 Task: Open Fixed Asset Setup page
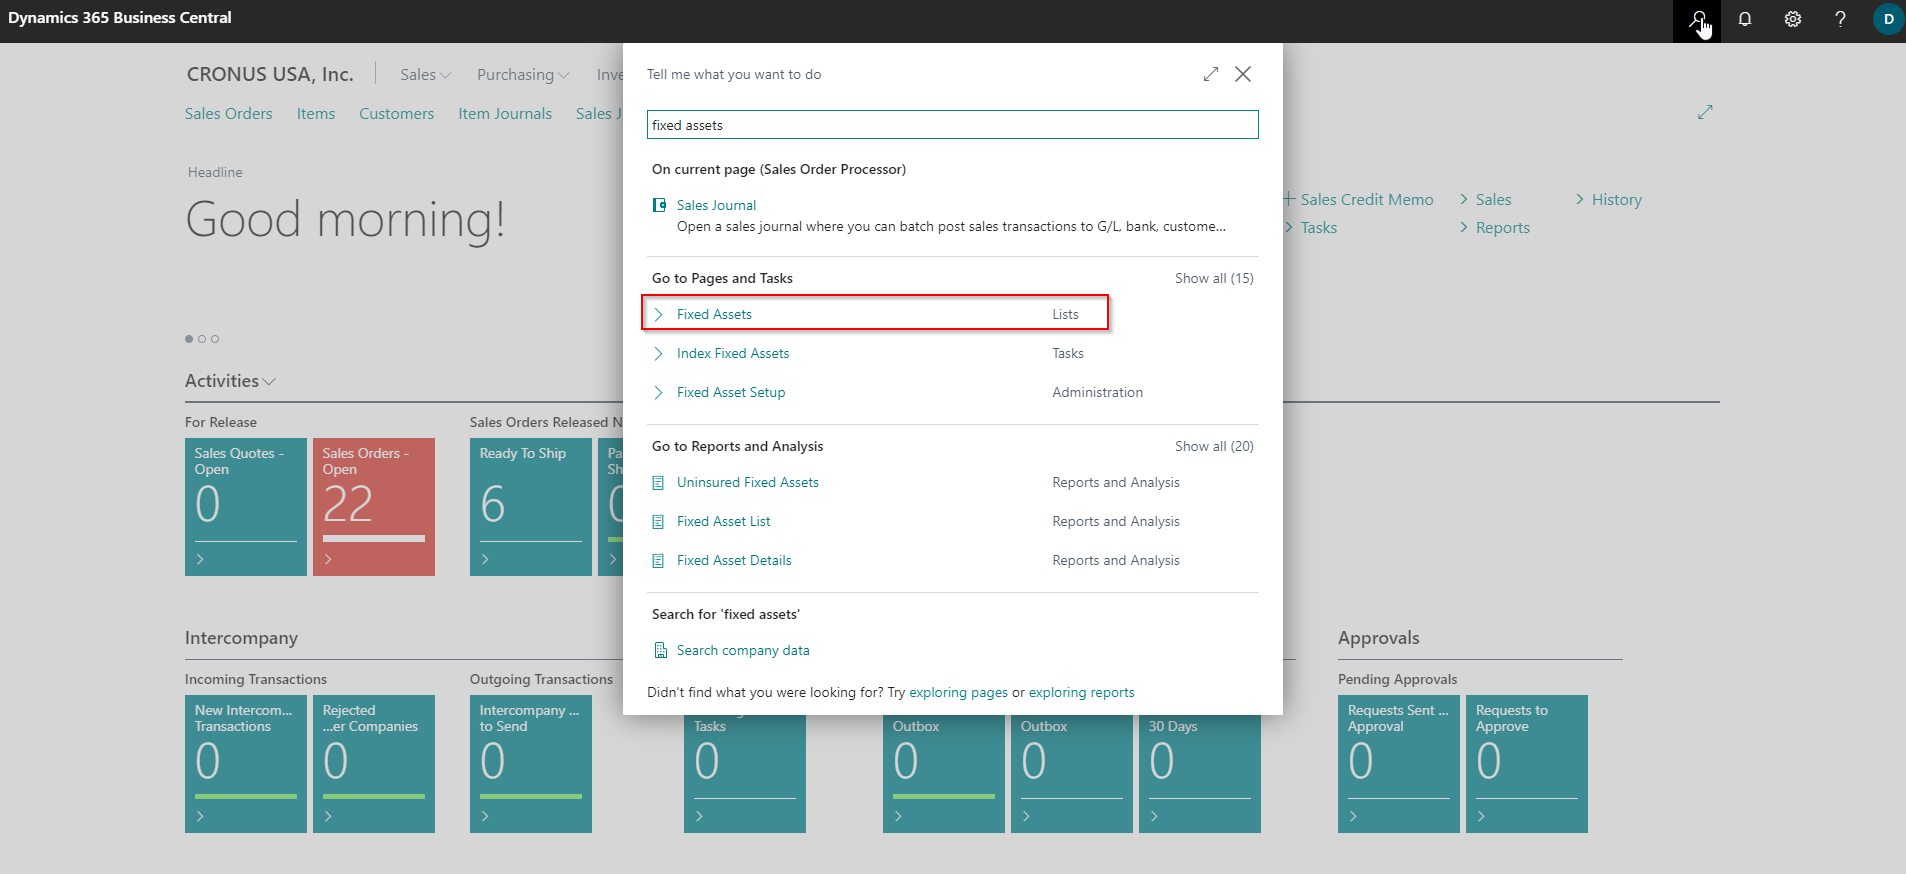730,392
